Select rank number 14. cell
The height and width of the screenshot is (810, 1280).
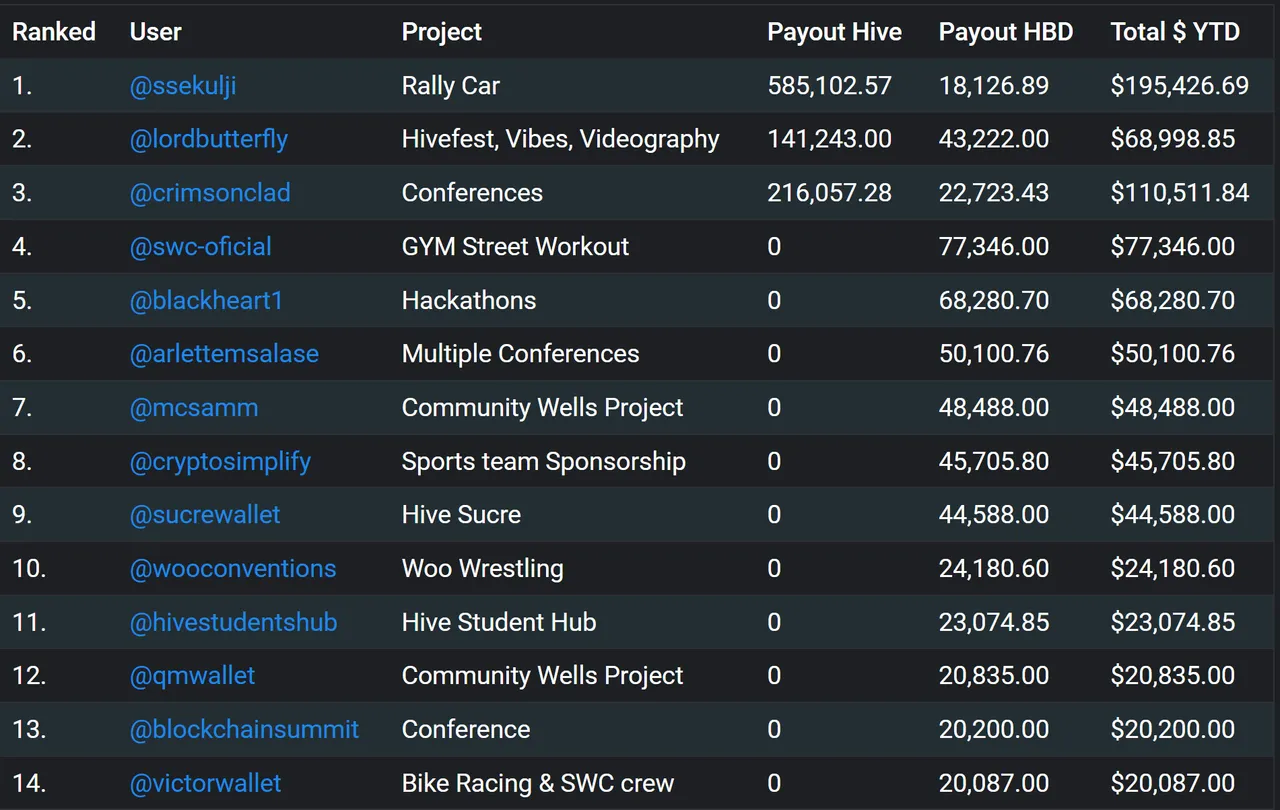point(29,783)
